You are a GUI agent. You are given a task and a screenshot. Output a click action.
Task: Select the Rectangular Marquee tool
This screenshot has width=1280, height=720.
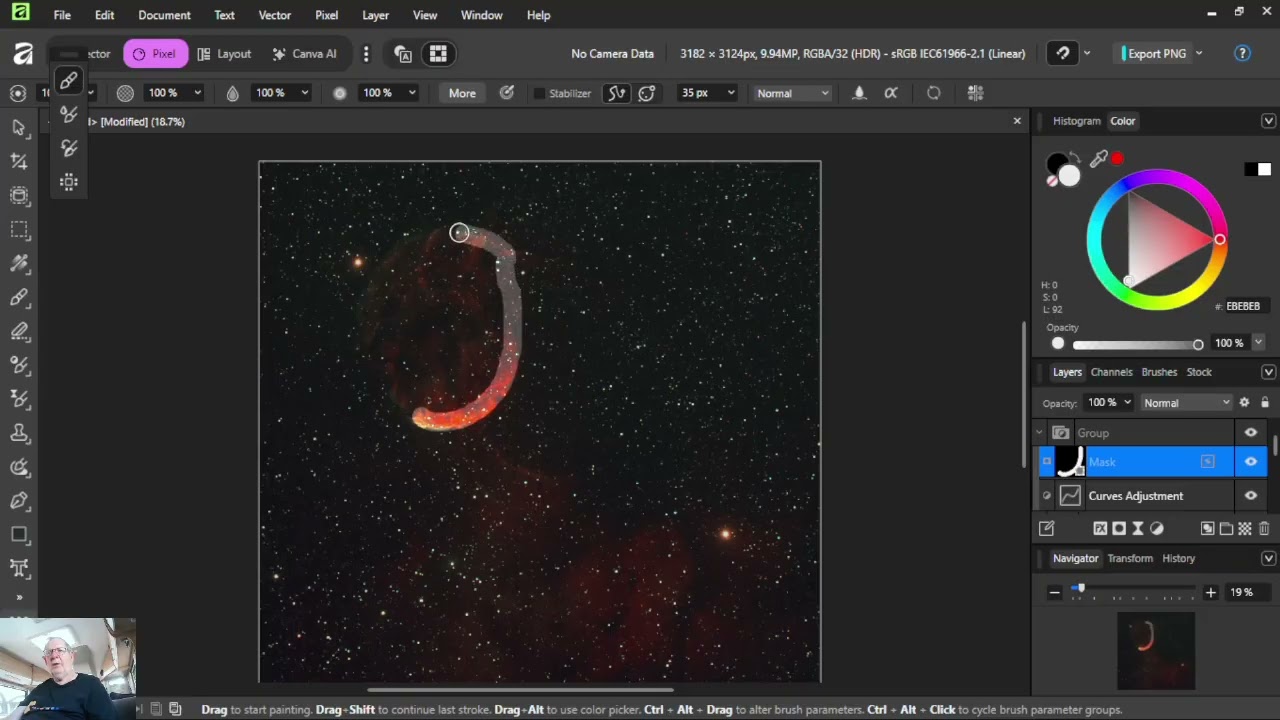(x=18, y=230)
